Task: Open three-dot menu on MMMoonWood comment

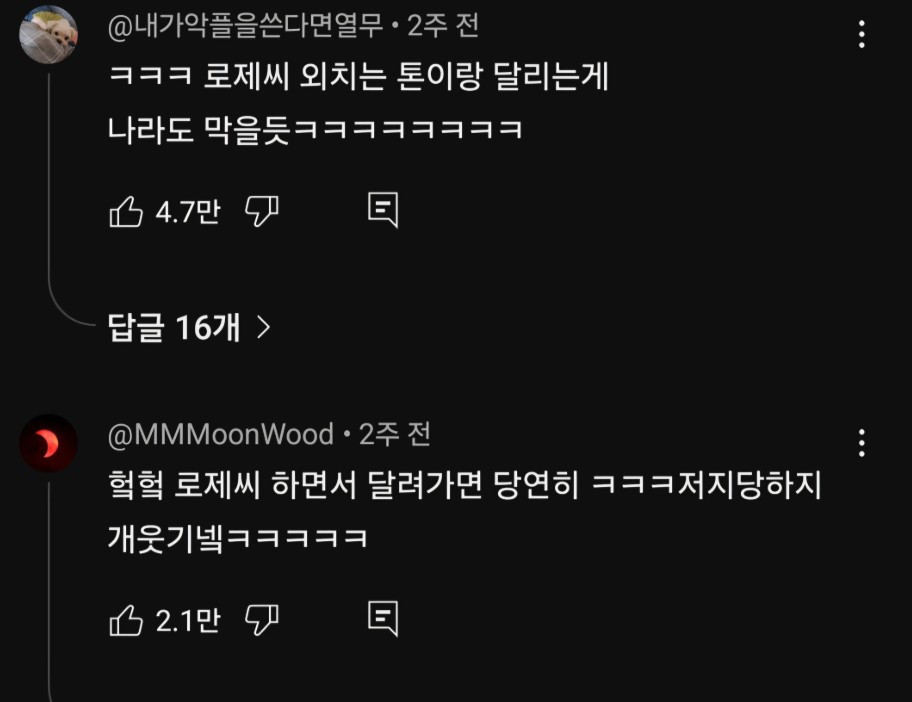Action: point(861,443)
